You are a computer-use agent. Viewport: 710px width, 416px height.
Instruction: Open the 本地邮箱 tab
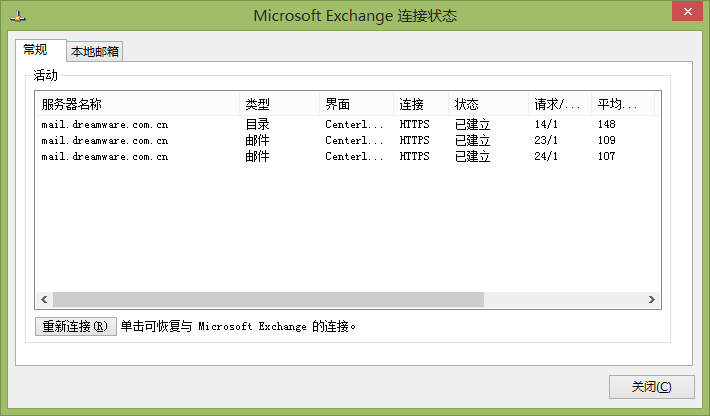pyautogui.click(x=95, y=51)
